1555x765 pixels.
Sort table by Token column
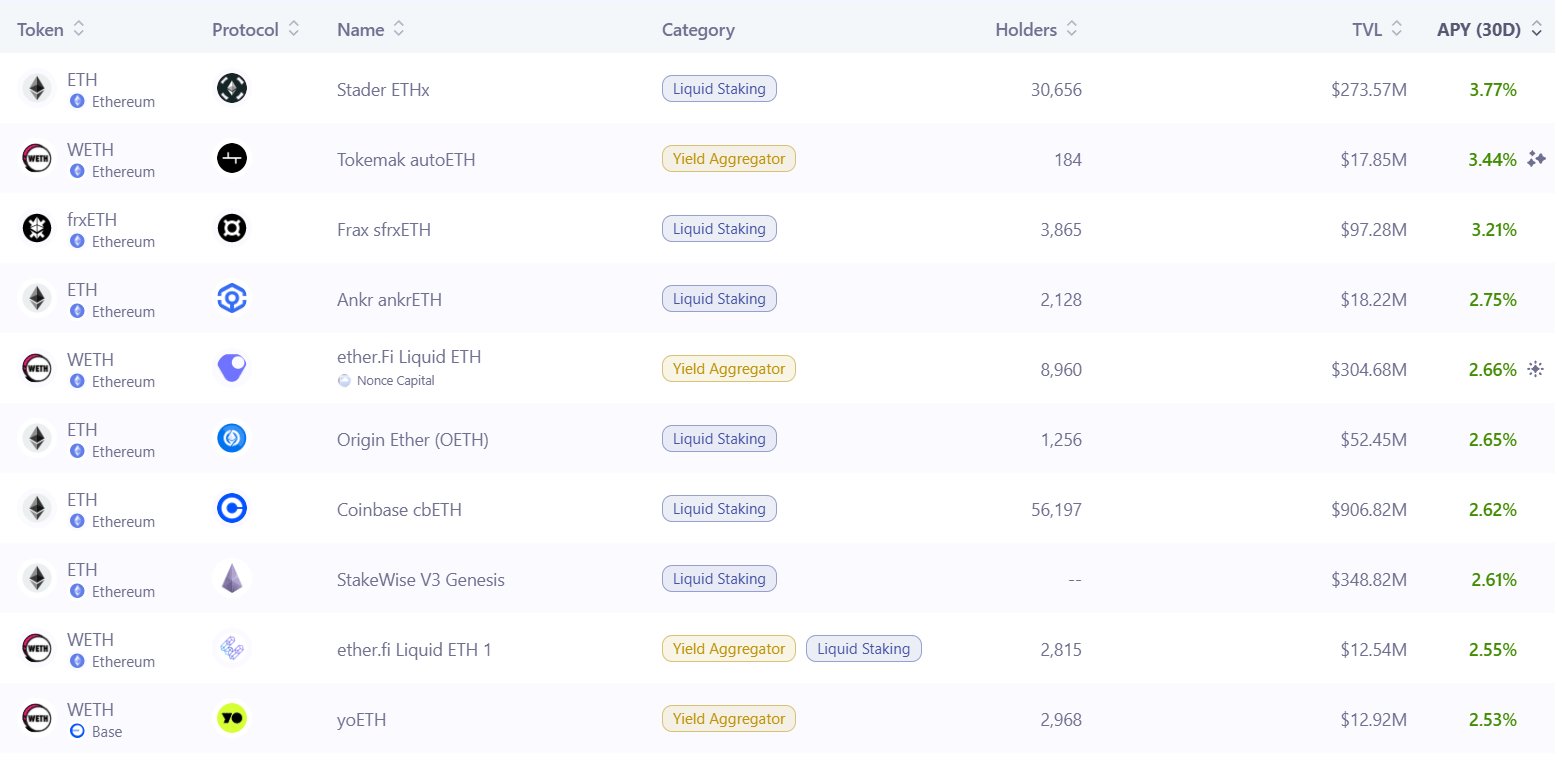[51, 30]
